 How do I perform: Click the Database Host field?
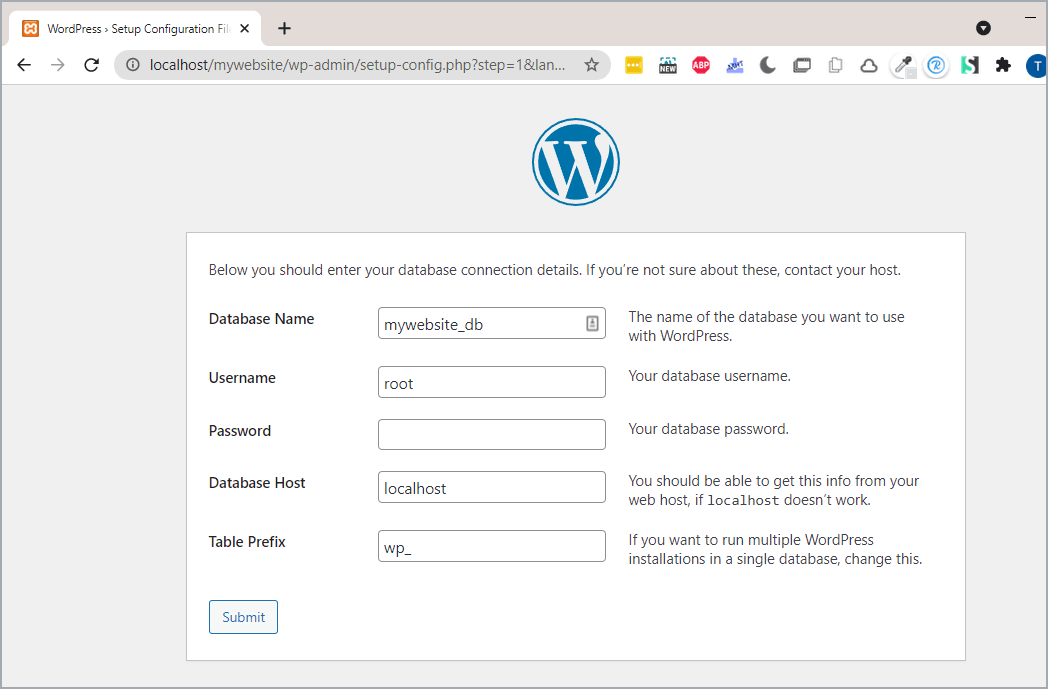pyautogui.click(x=491, y=487)
